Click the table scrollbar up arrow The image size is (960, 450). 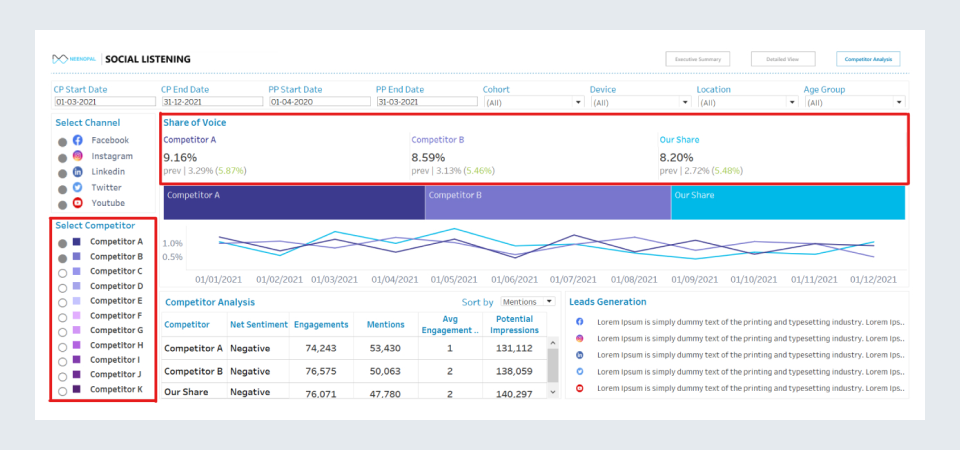[x=553, y=343]
